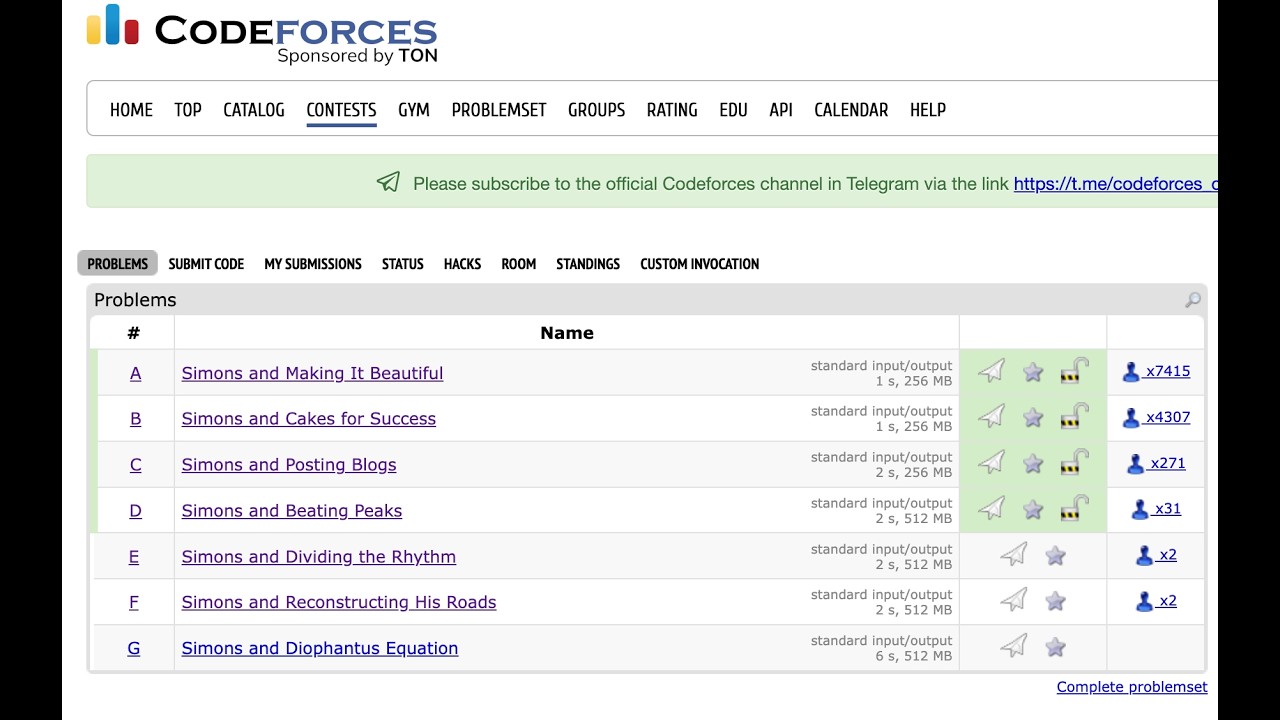Image resolution: width=1280 pixels, height=720 pixels.
Task: Submit icon for problem B Cakes for Success
Action: point(991,417)
